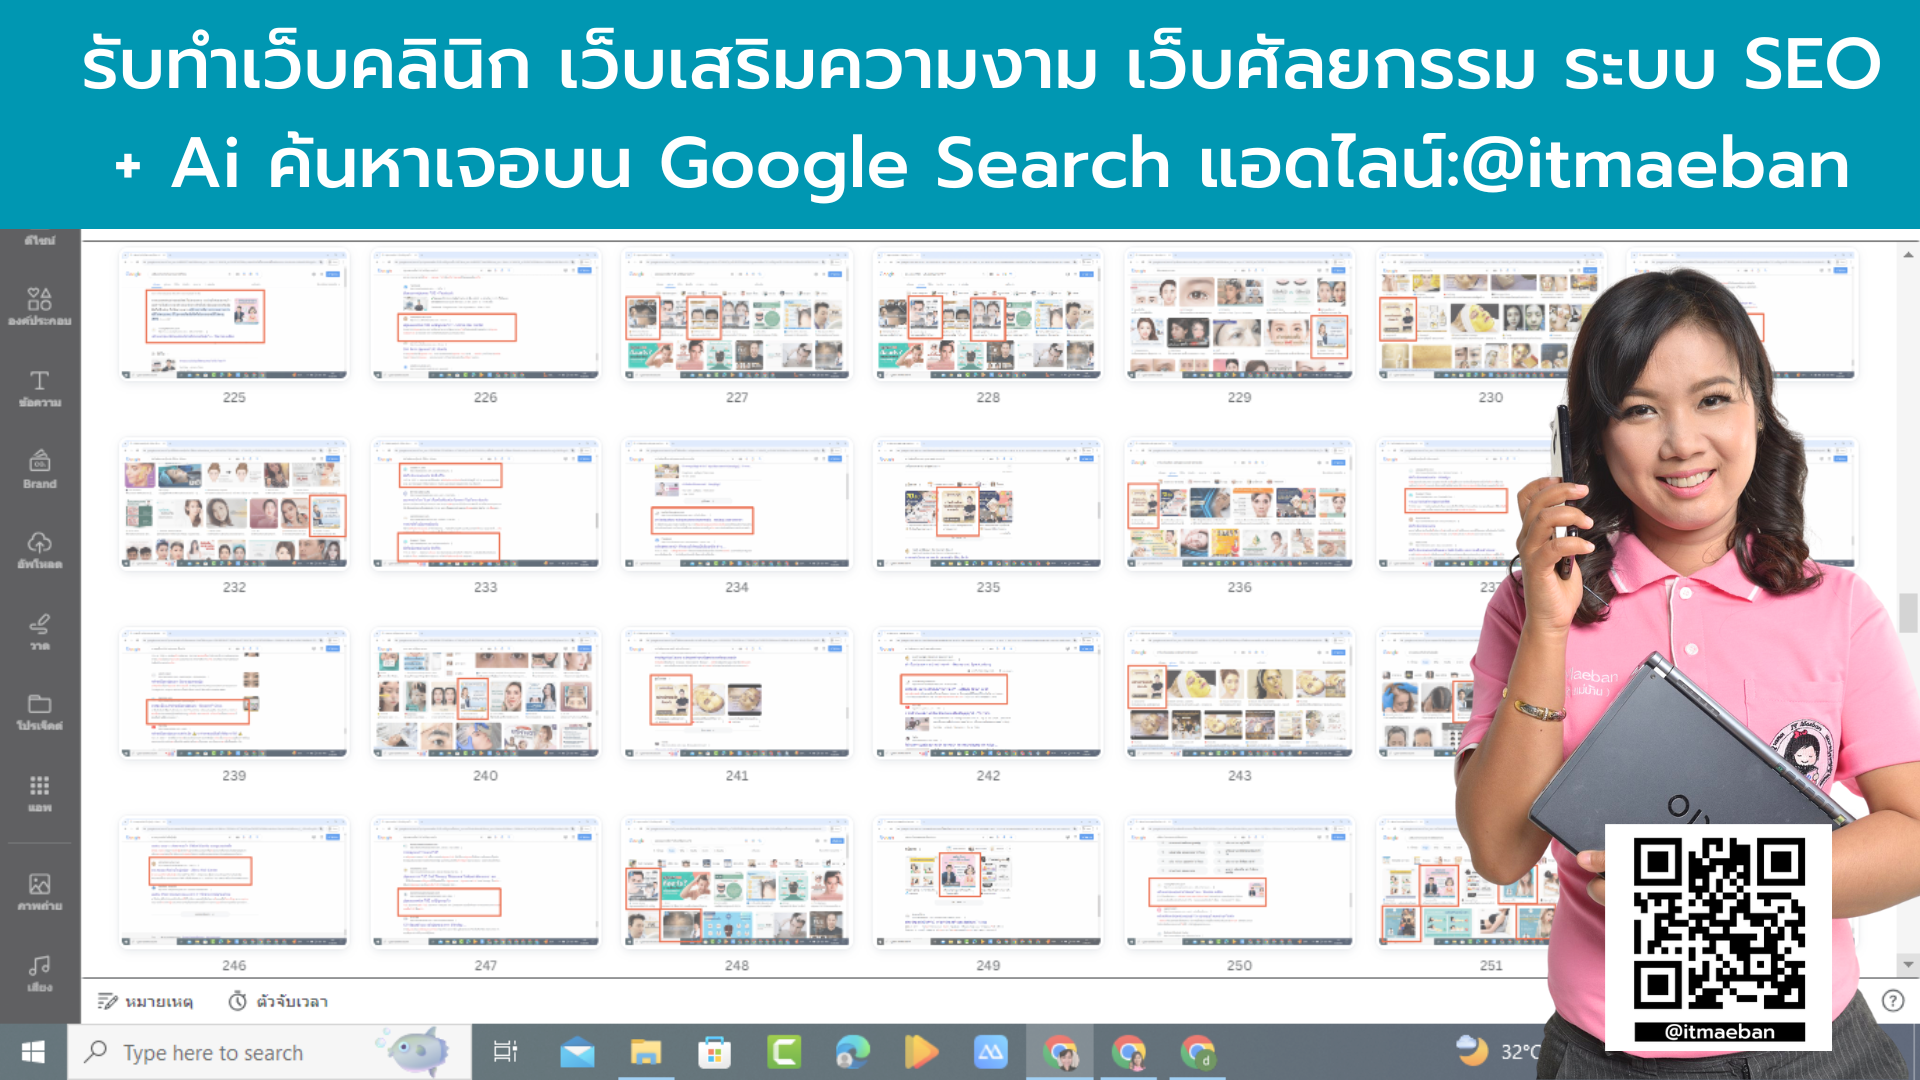Open the ดีไซน์ (Design) panel
This screenshot has height=1080, width=1920.
[x=38, y=240]
